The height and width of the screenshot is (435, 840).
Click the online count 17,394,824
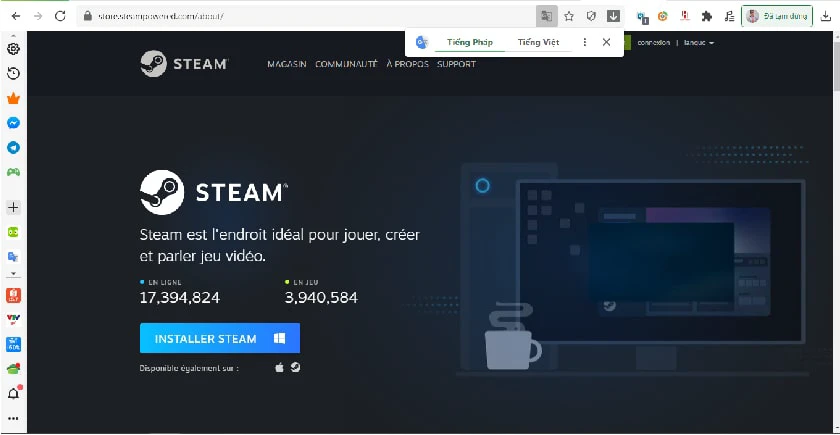pyautogui.click(x=180, y=298)
